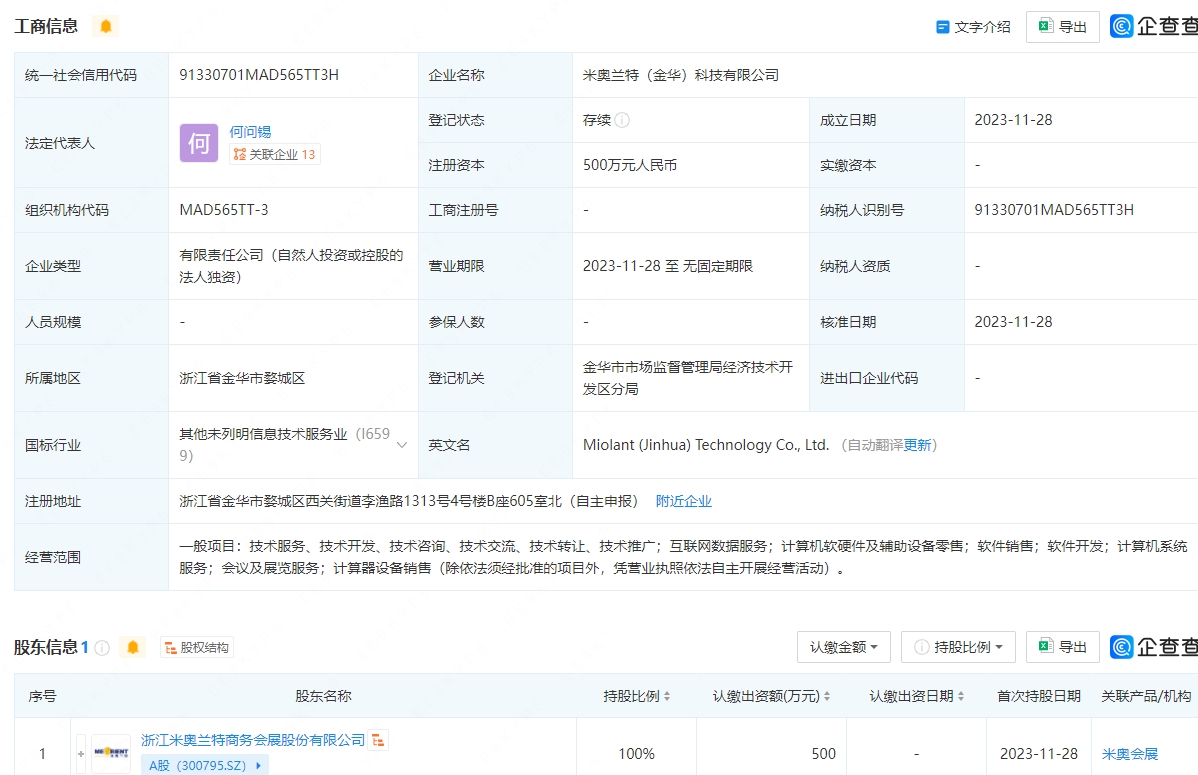Expand the 国标行业 chevron

coord(402,445)
